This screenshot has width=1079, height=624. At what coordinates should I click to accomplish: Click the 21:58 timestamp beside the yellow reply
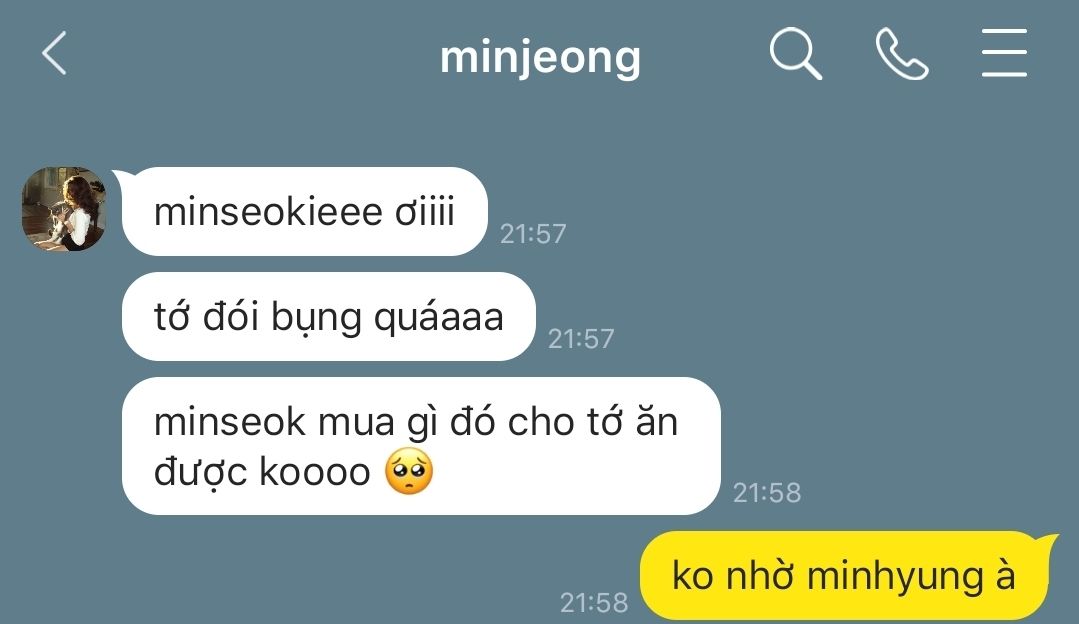[x=594, y=603]
